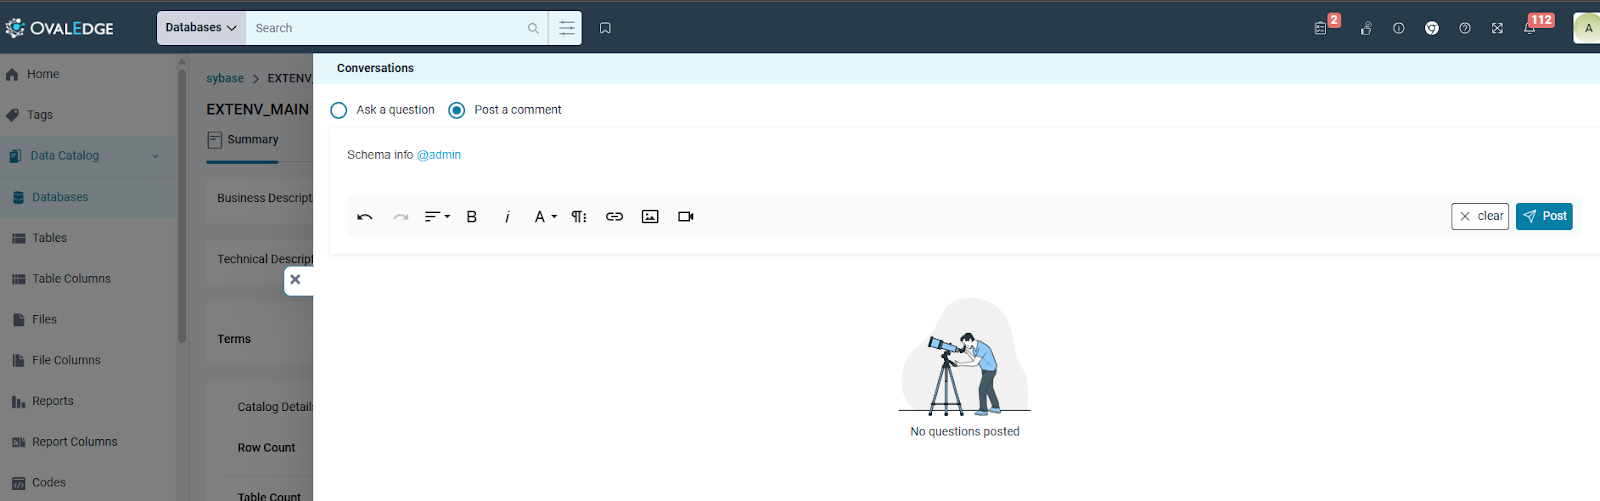This screenshot has height=501, width=1600.
Task: Open the Databases dropdown in the search bar
Action: pyautogui.click(x=201, y=28)
